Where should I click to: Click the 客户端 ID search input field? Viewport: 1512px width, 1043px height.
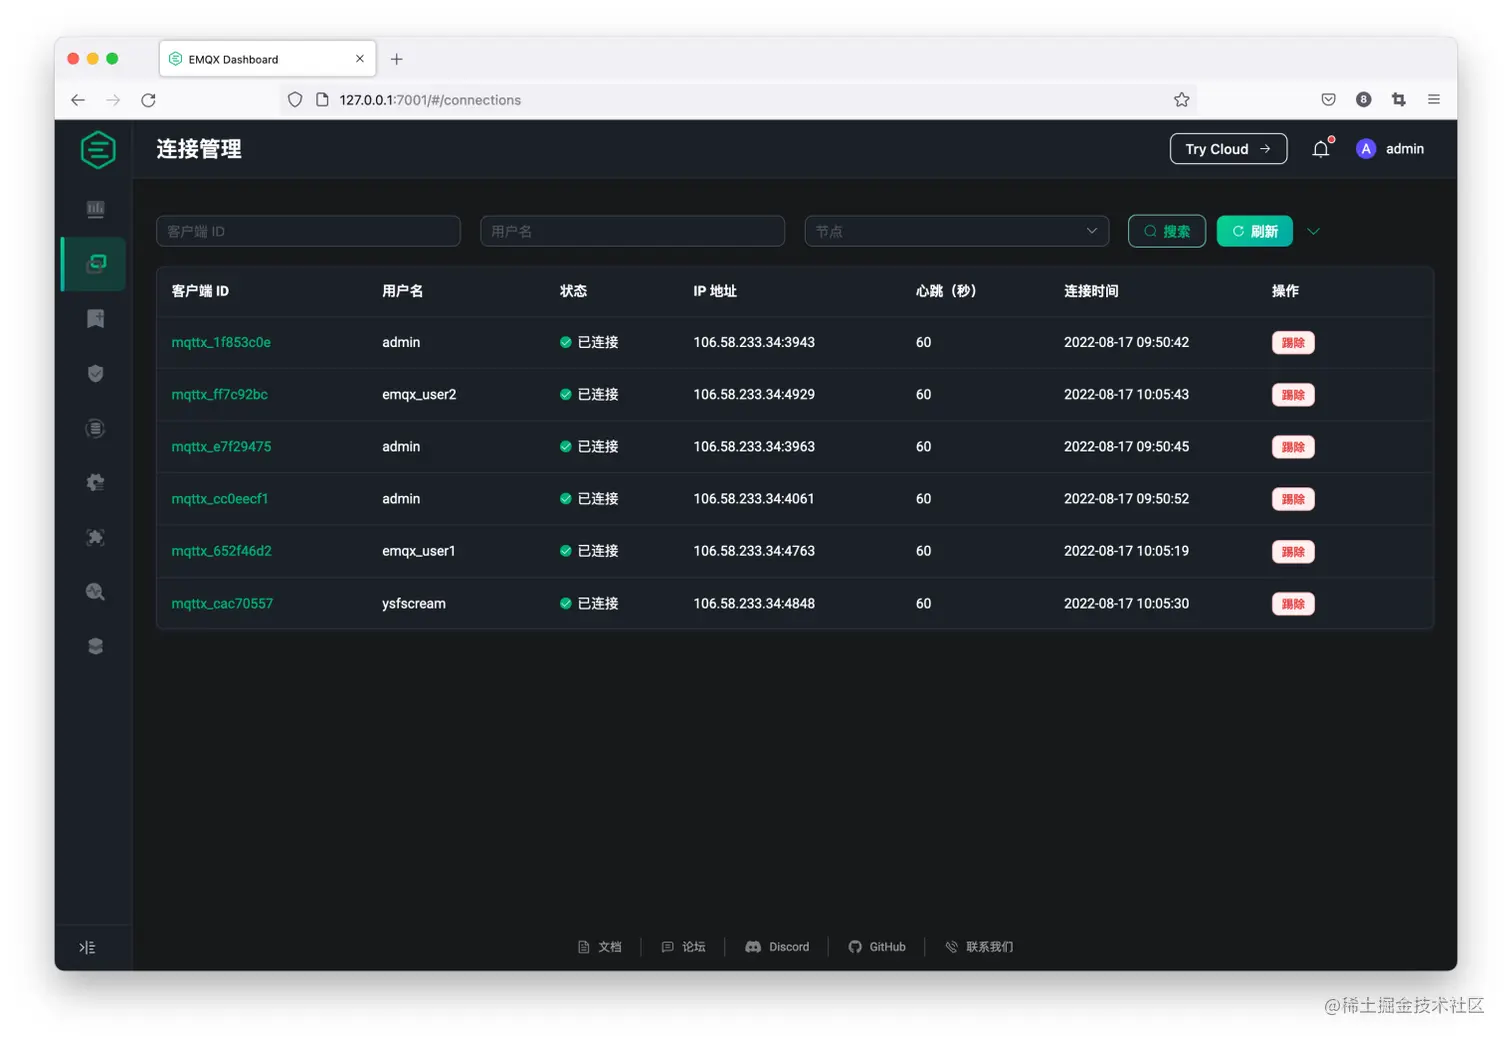coord(308,231)
